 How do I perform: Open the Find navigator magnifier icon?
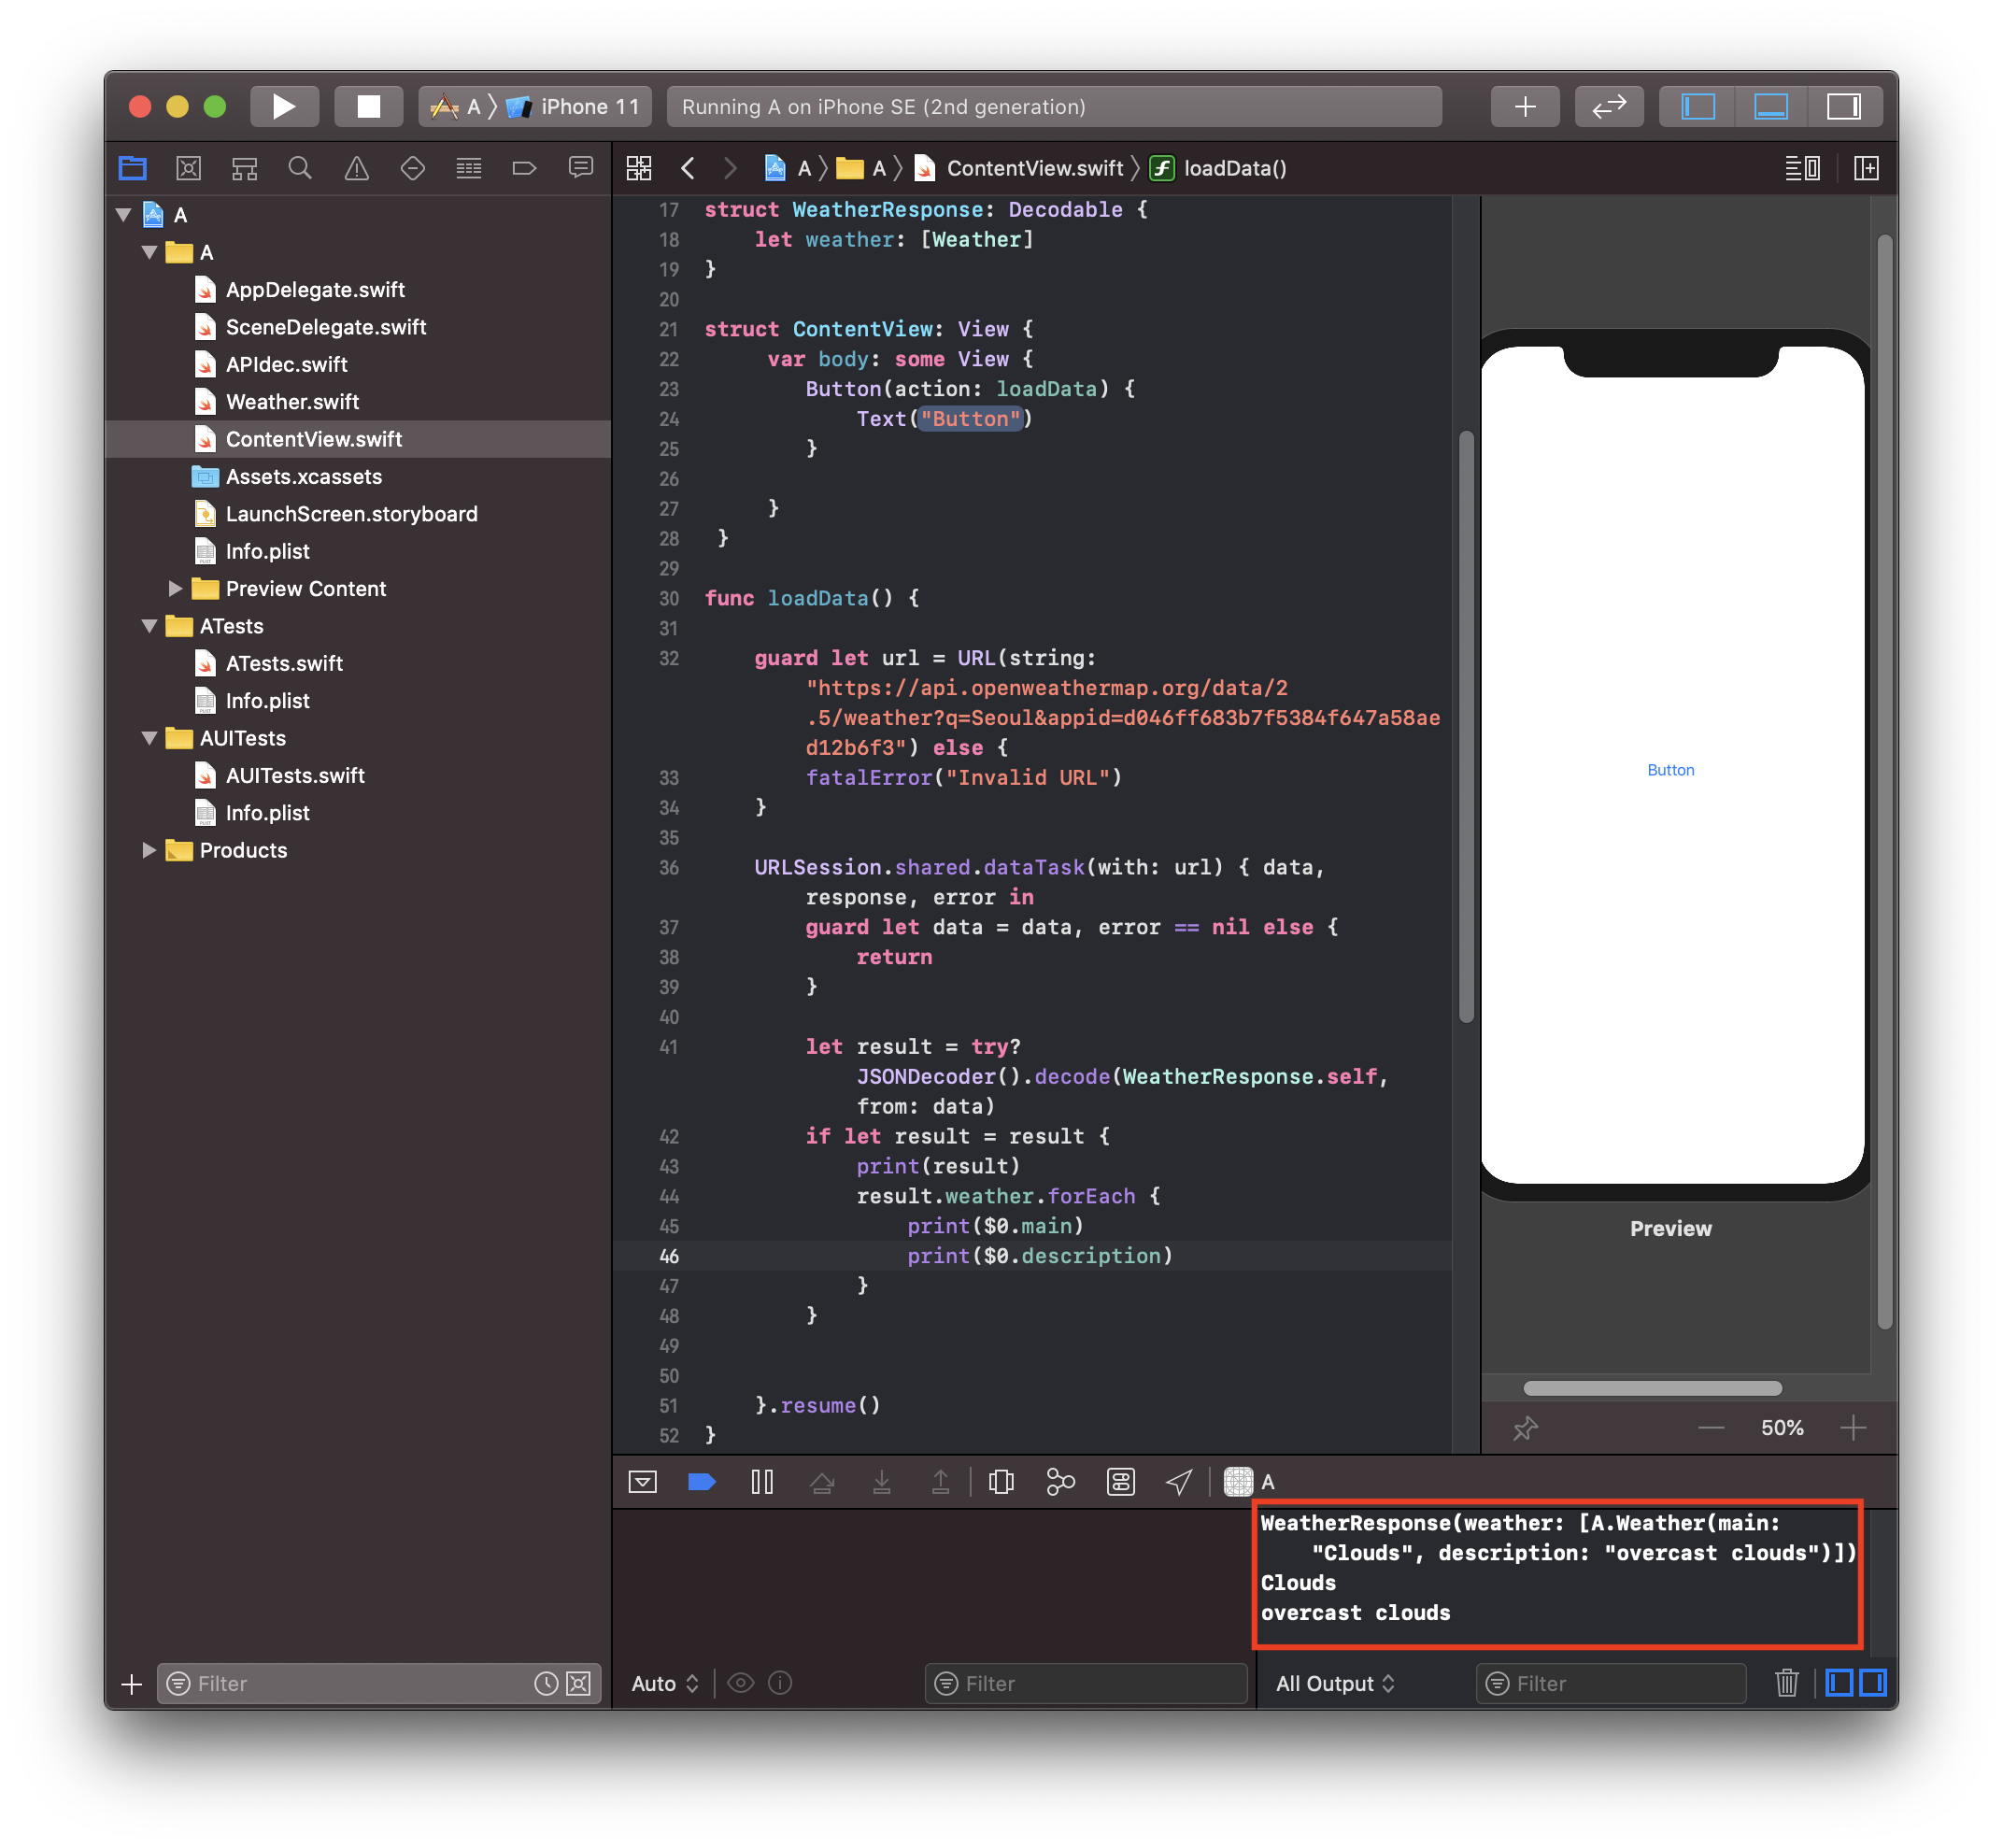(x=300, y=168)
